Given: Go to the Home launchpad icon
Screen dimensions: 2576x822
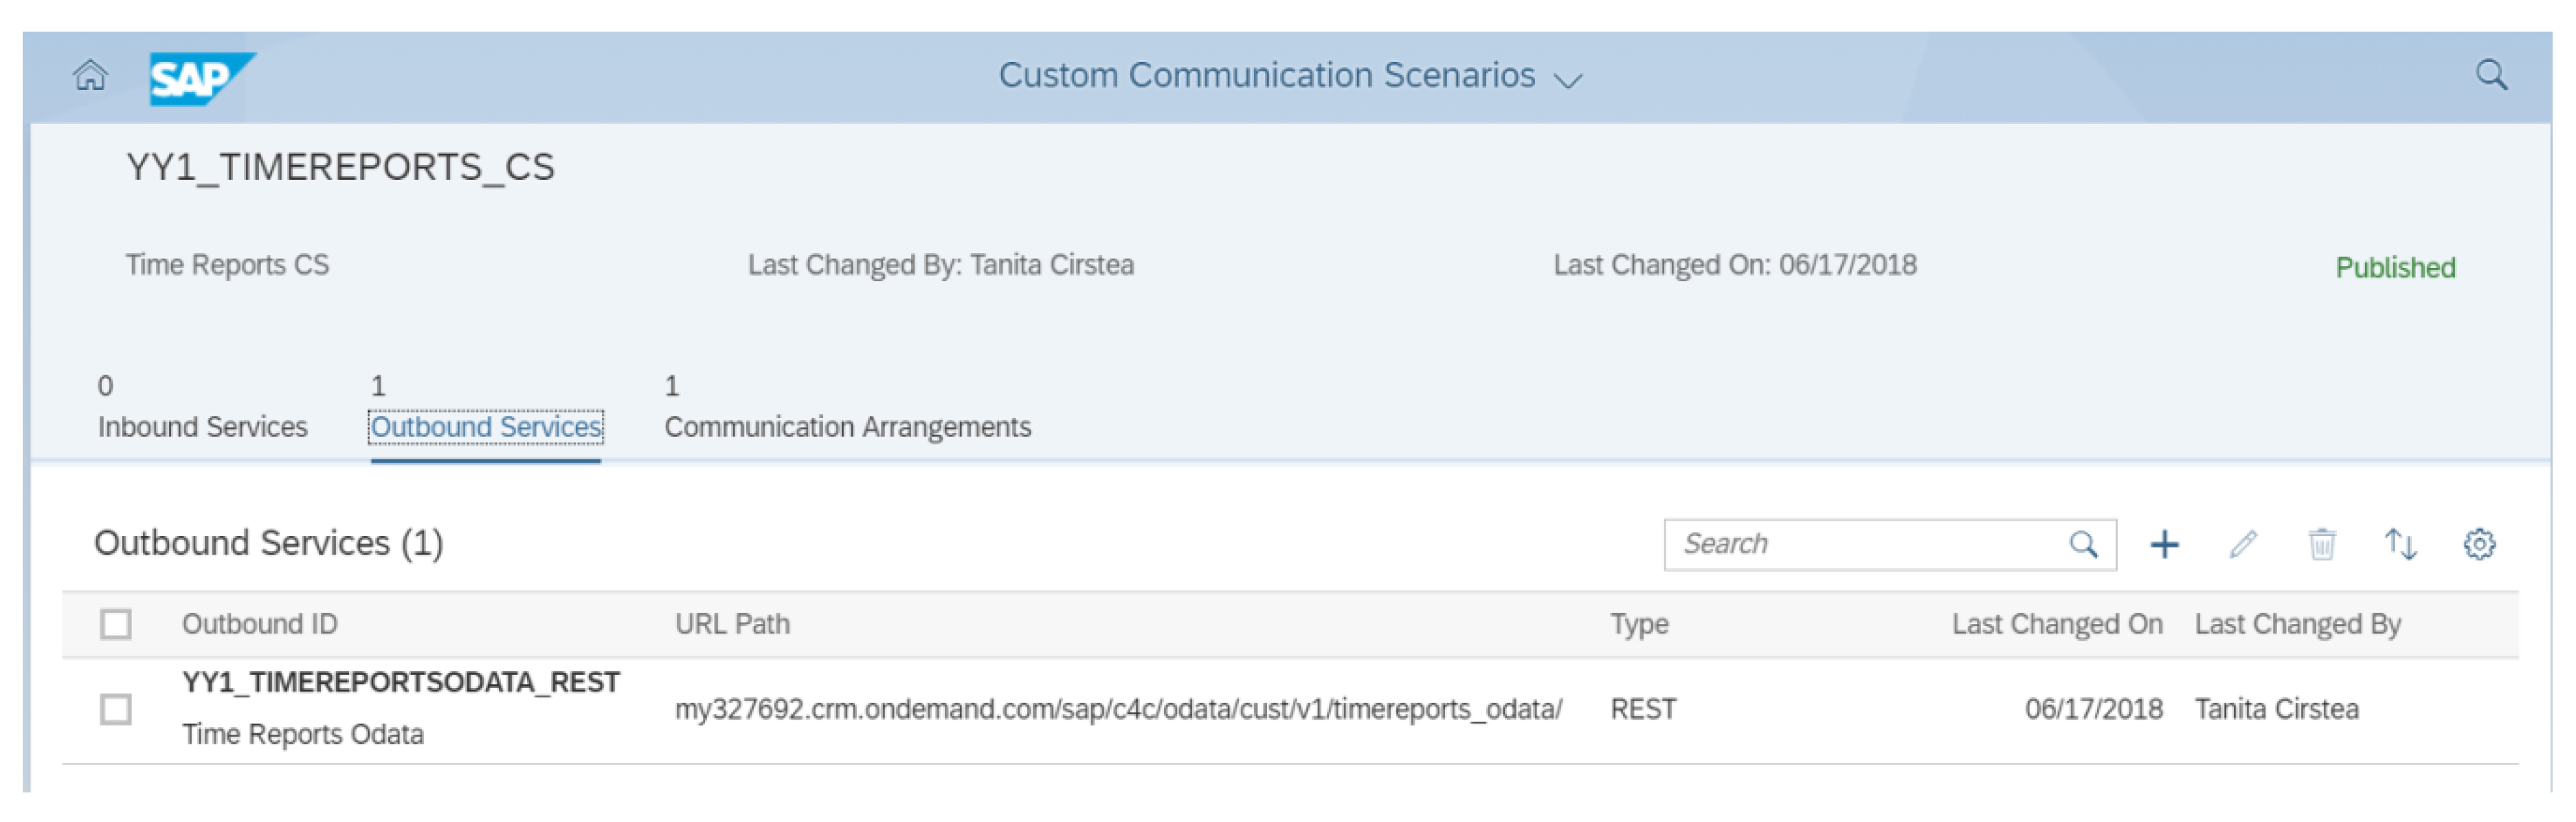Looking at the screenshot, I should (x=90, y=75).
